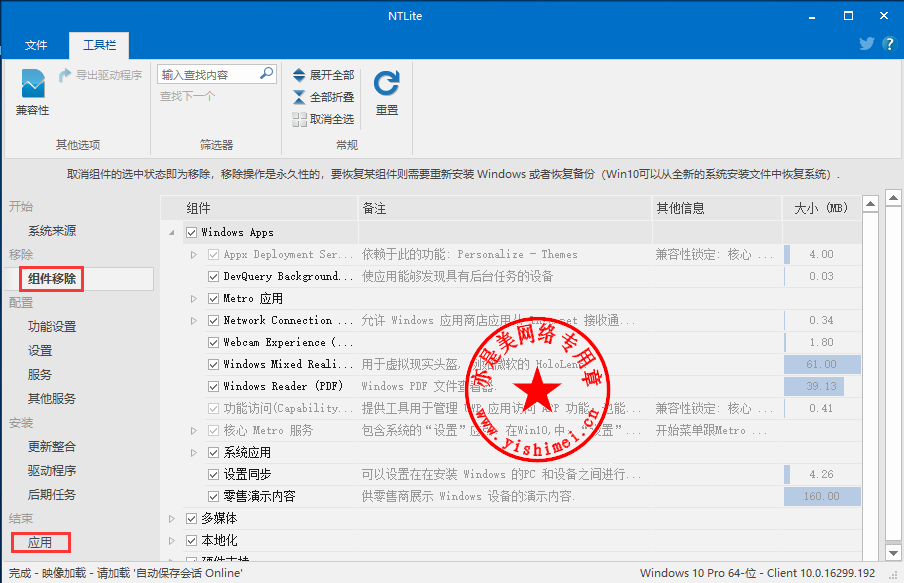Click the outer scrollbar down arrow

click(x=894, y=552)
